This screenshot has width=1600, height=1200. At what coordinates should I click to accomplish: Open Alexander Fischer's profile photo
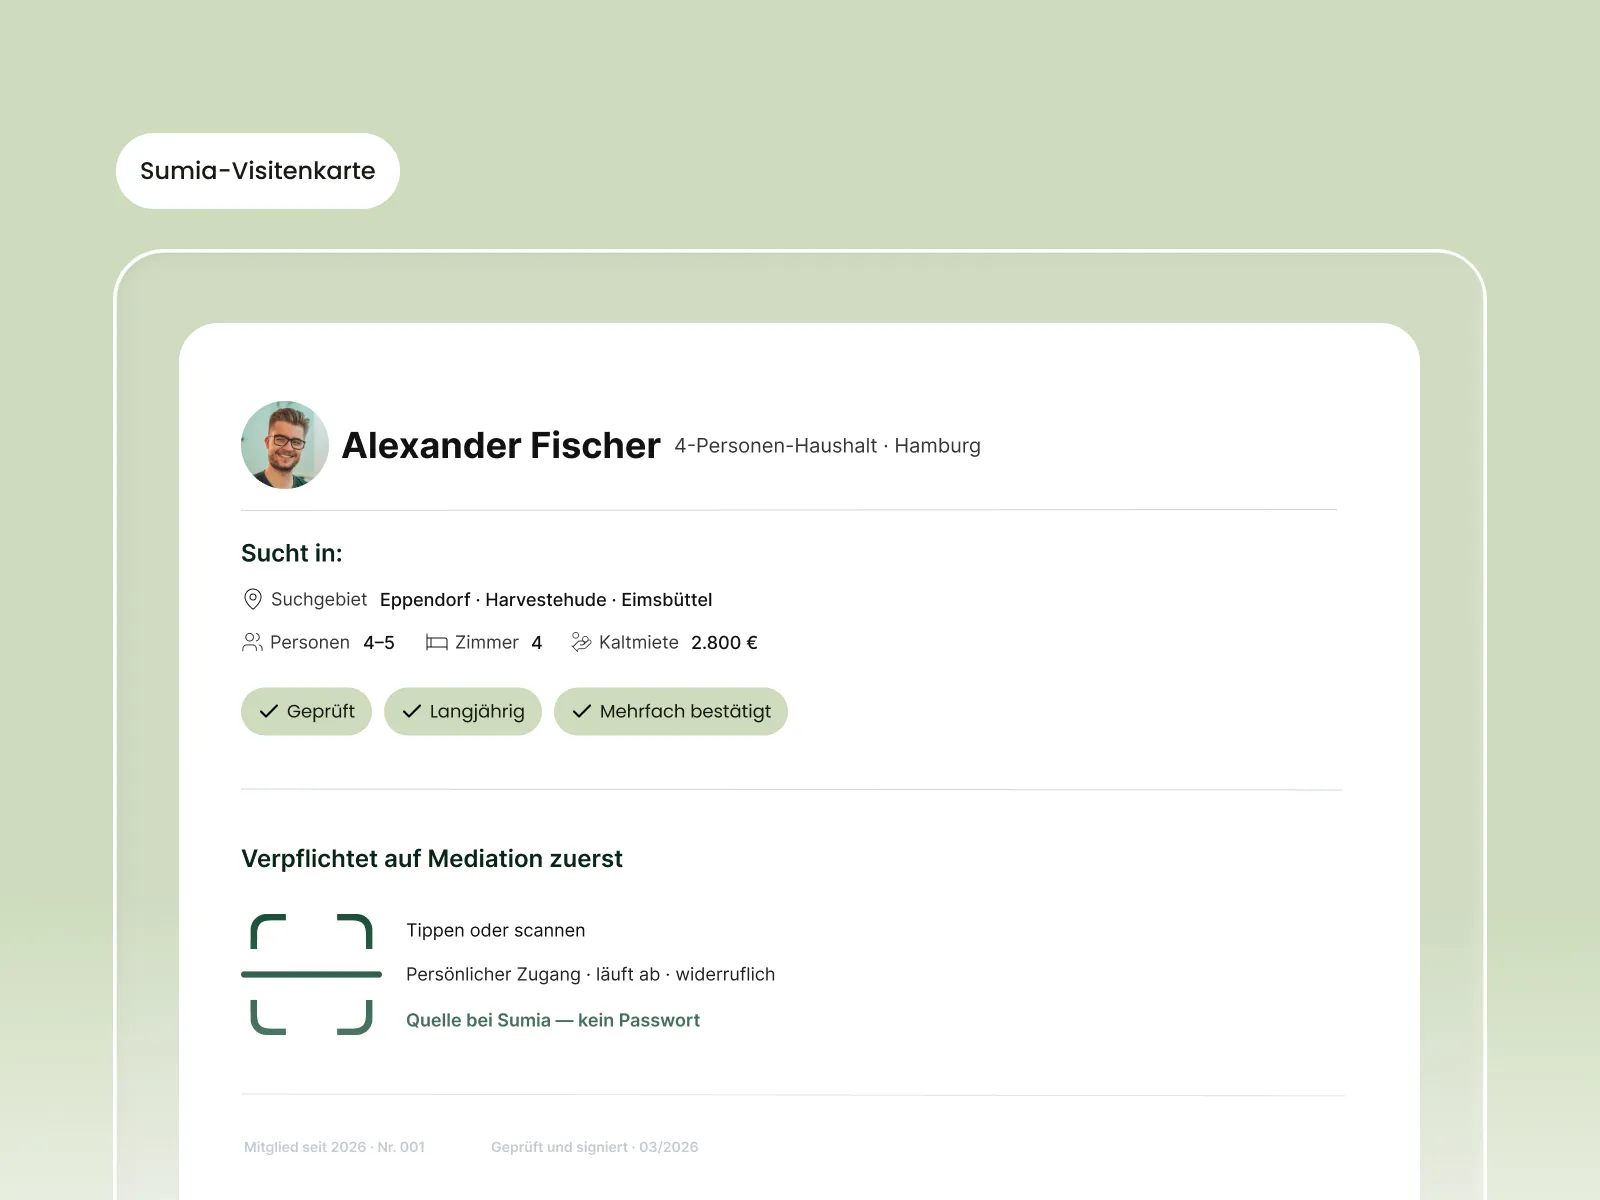click(x=285, y=445)
